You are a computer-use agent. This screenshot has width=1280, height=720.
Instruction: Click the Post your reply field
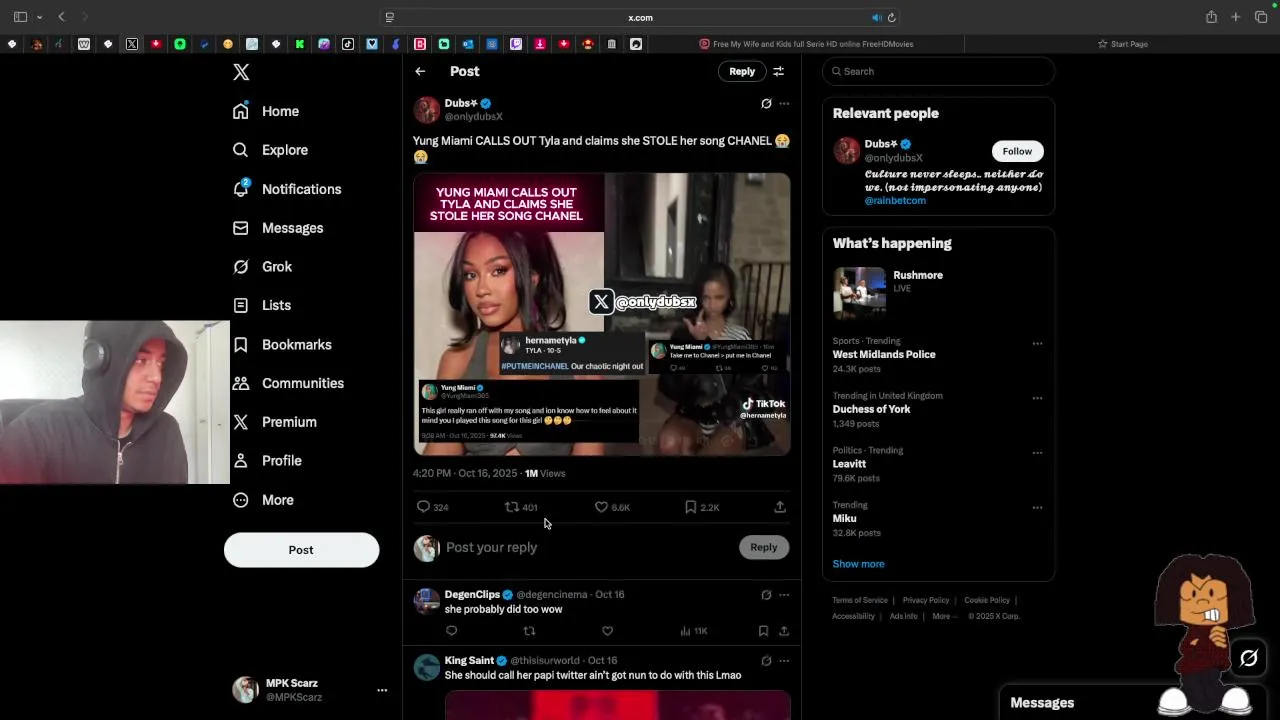(x=588, y=547)
